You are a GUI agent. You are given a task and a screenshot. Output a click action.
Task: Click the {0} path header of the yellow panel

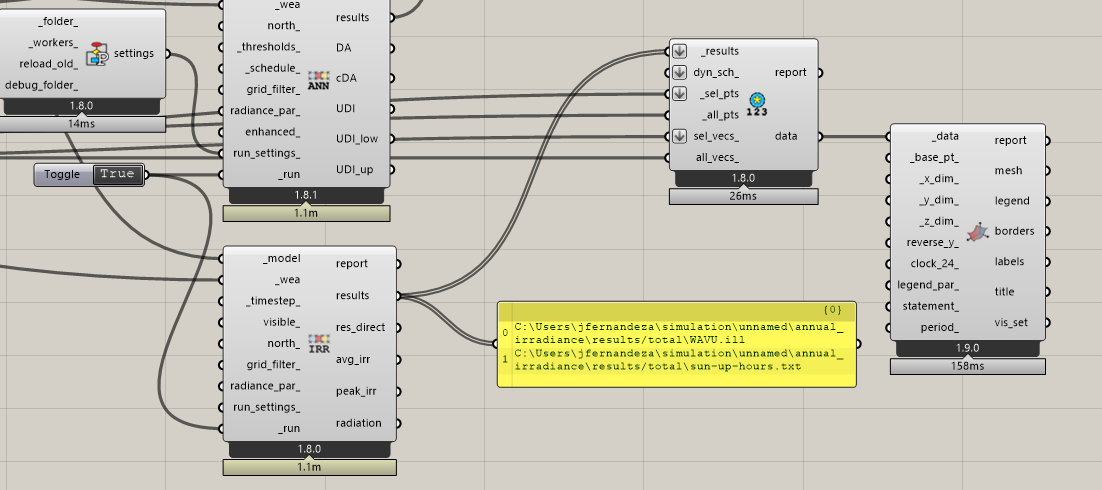pos(831,310)
